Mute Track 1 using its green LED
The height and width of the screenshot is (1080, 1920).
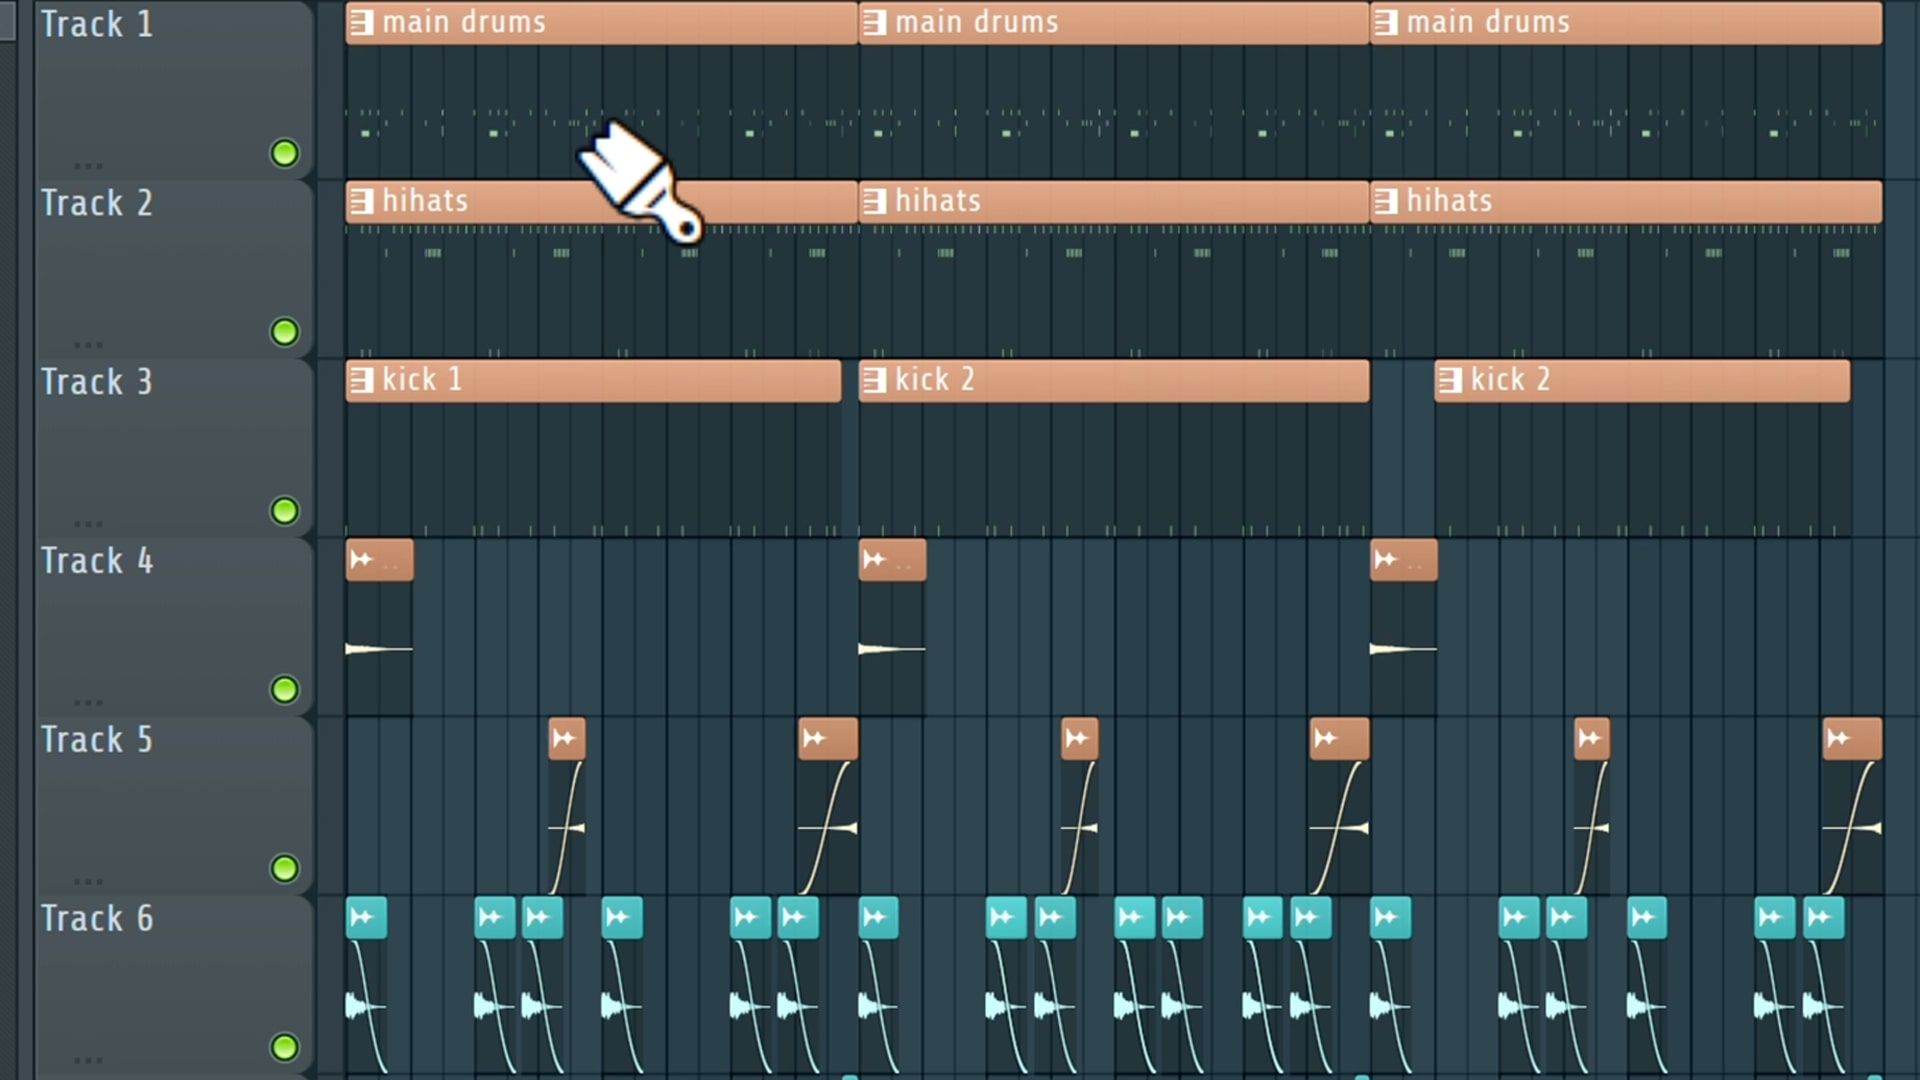pyautogui.click(x=285, y=153)
